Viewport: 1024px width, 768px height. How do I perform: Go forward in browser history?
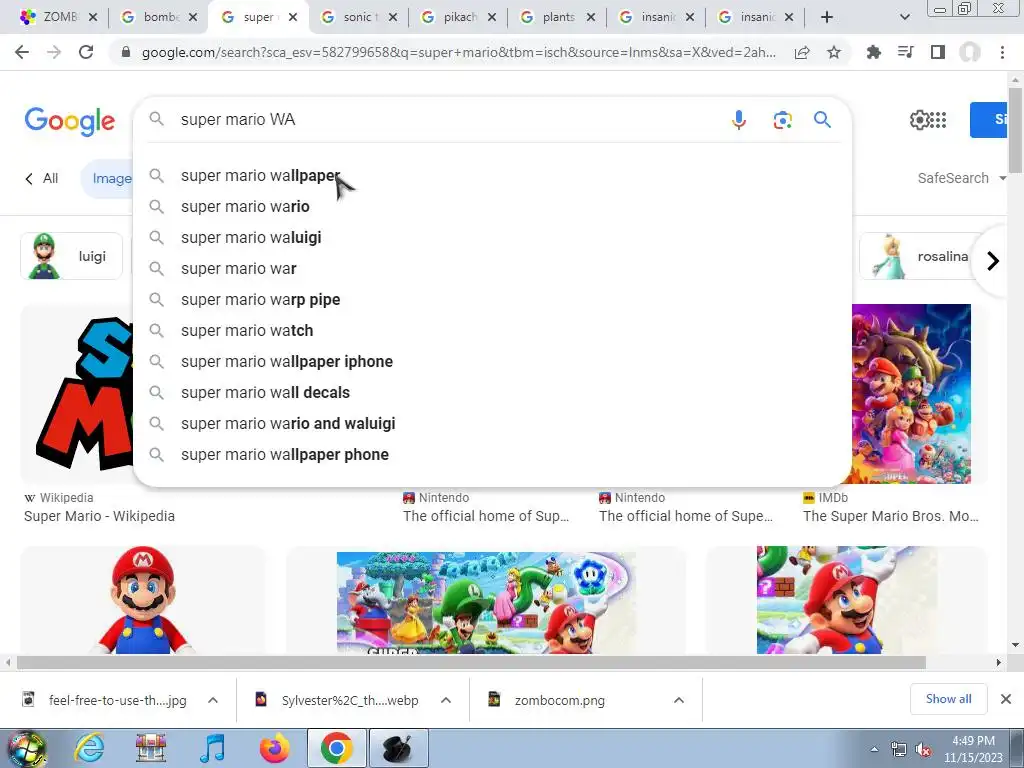[54, 52]
